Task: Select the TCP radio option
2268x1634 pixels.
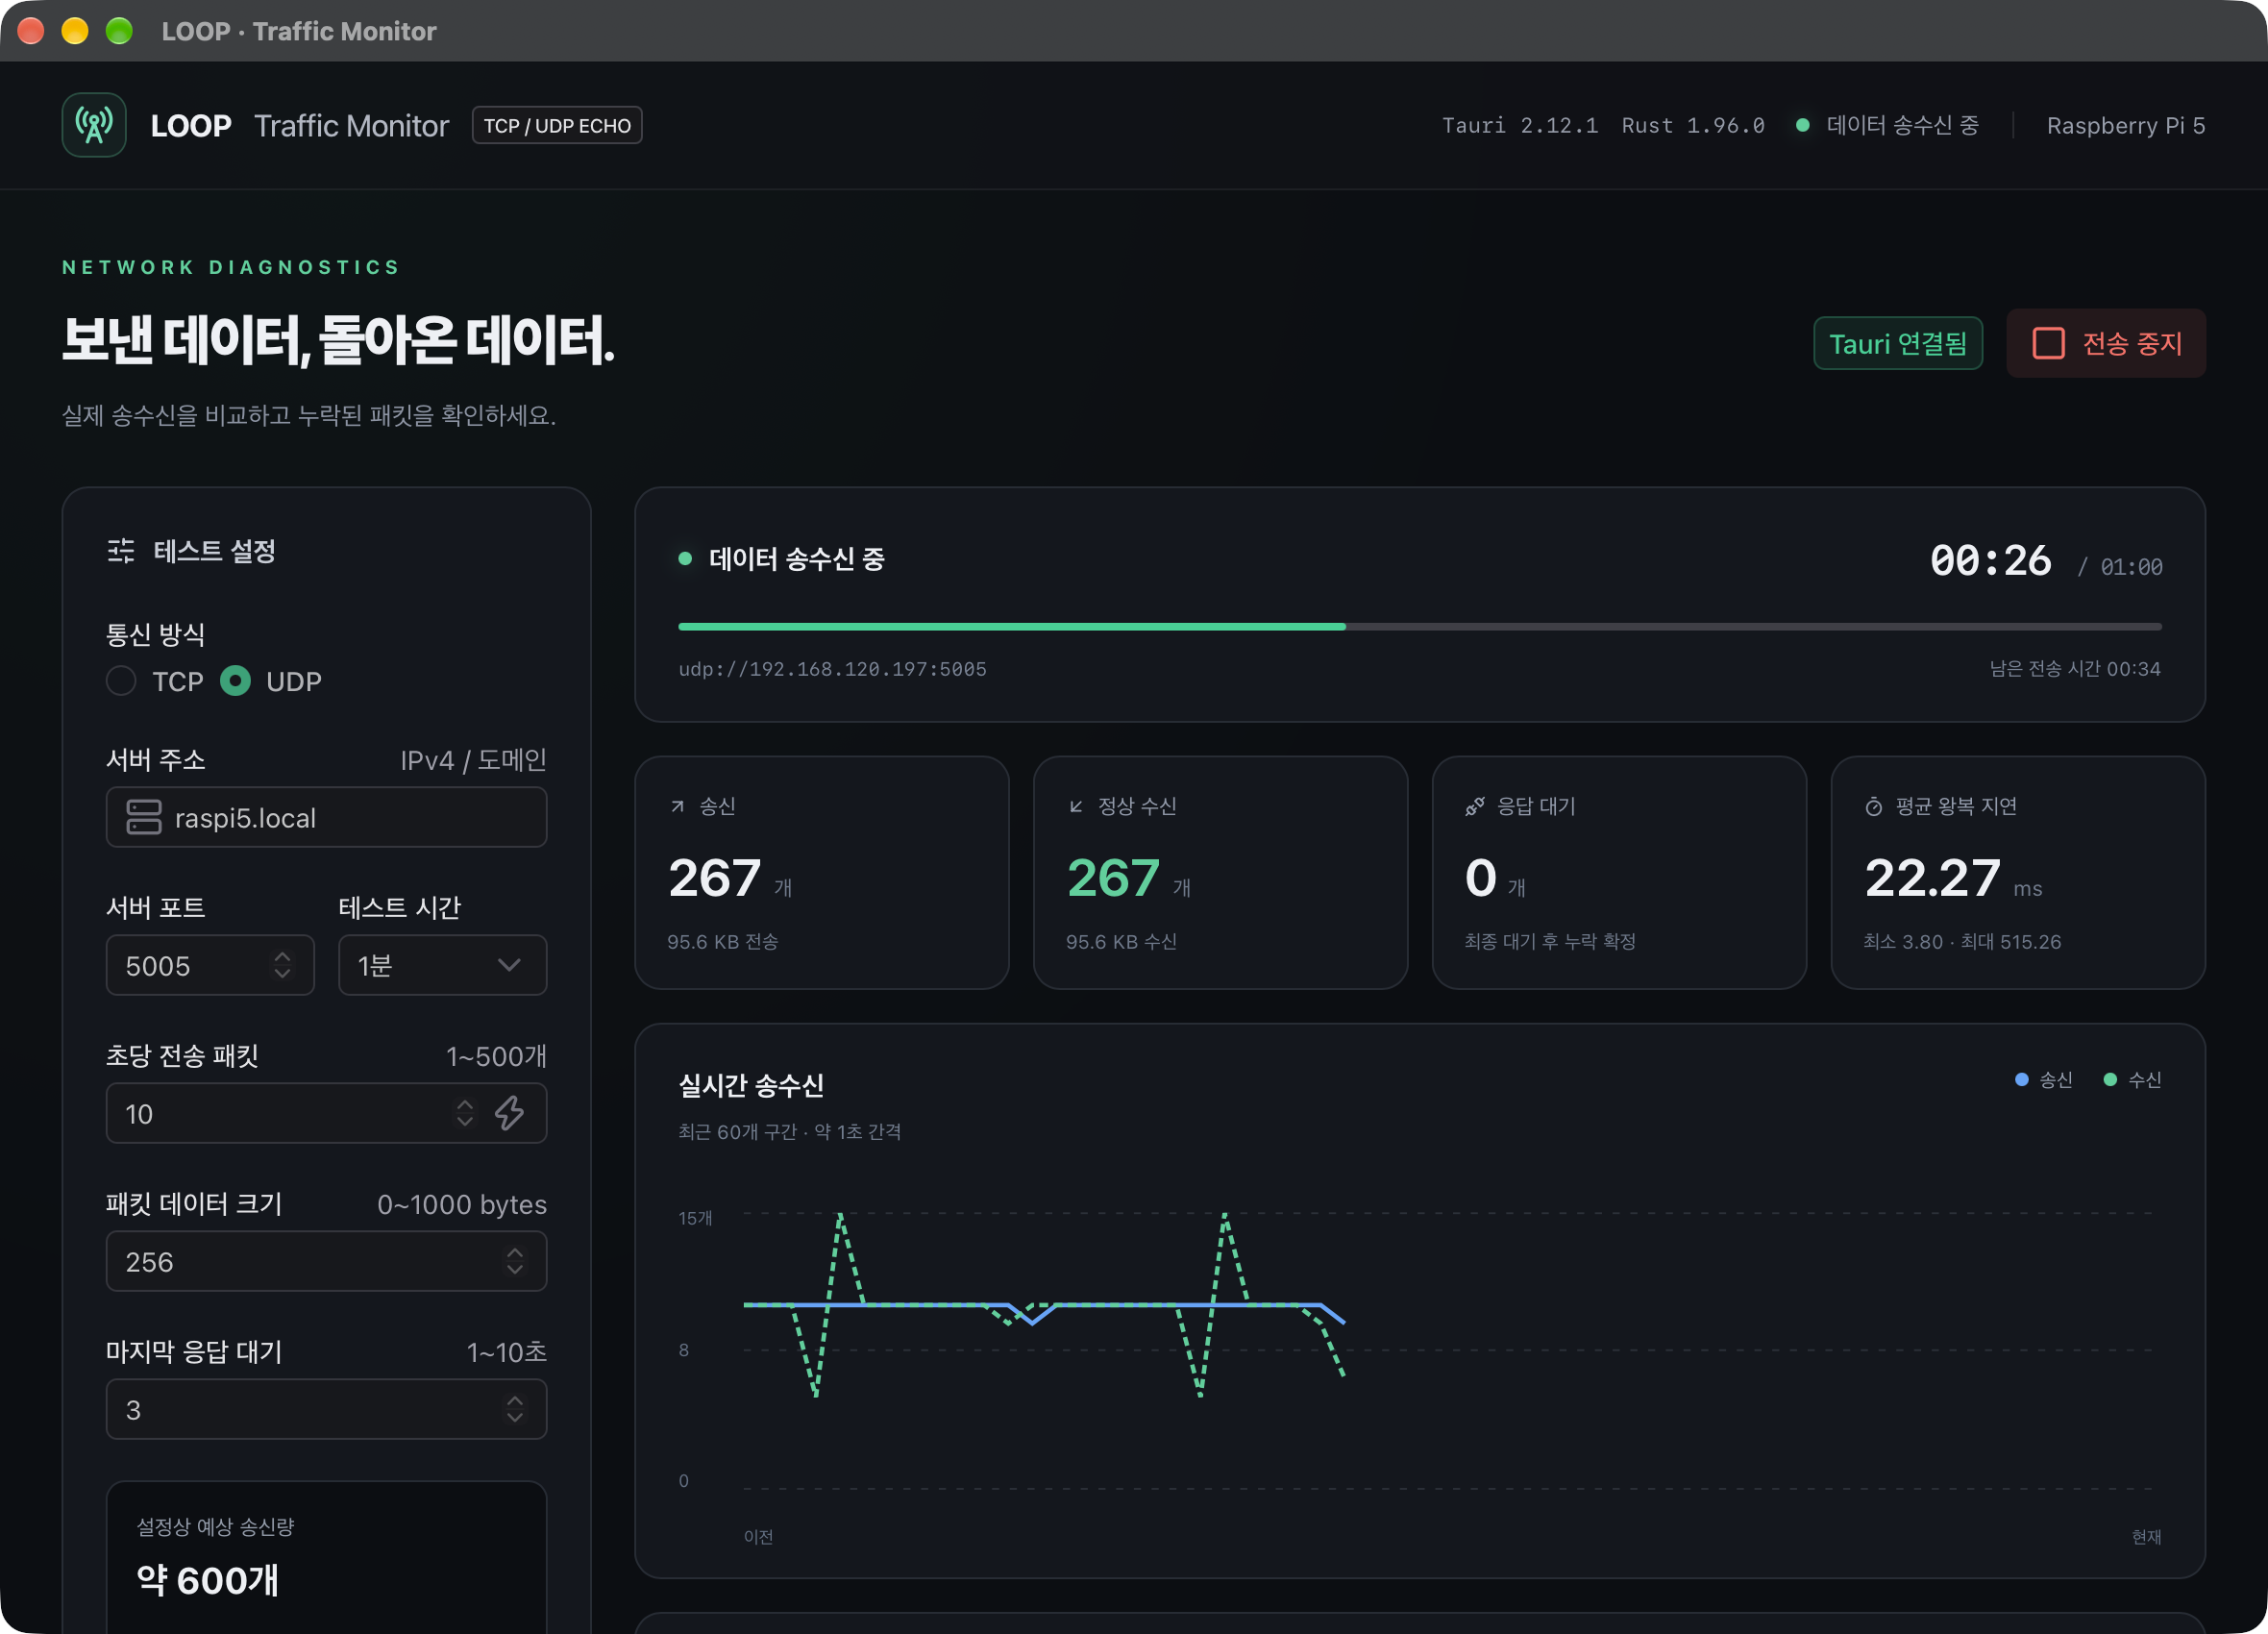Action: (121, 681)
